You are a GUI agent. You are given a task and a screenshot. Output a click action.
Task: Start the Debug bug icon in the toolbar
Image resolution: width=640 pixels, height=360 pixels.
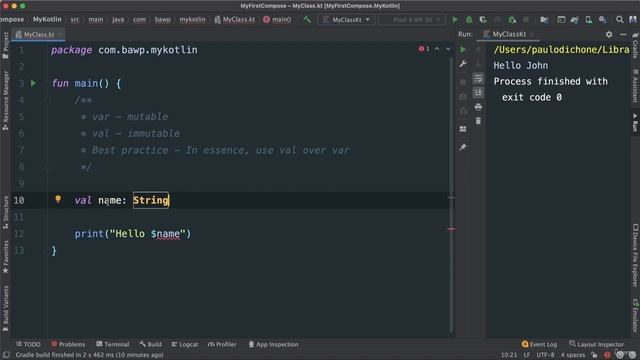[x=469, y=20]
